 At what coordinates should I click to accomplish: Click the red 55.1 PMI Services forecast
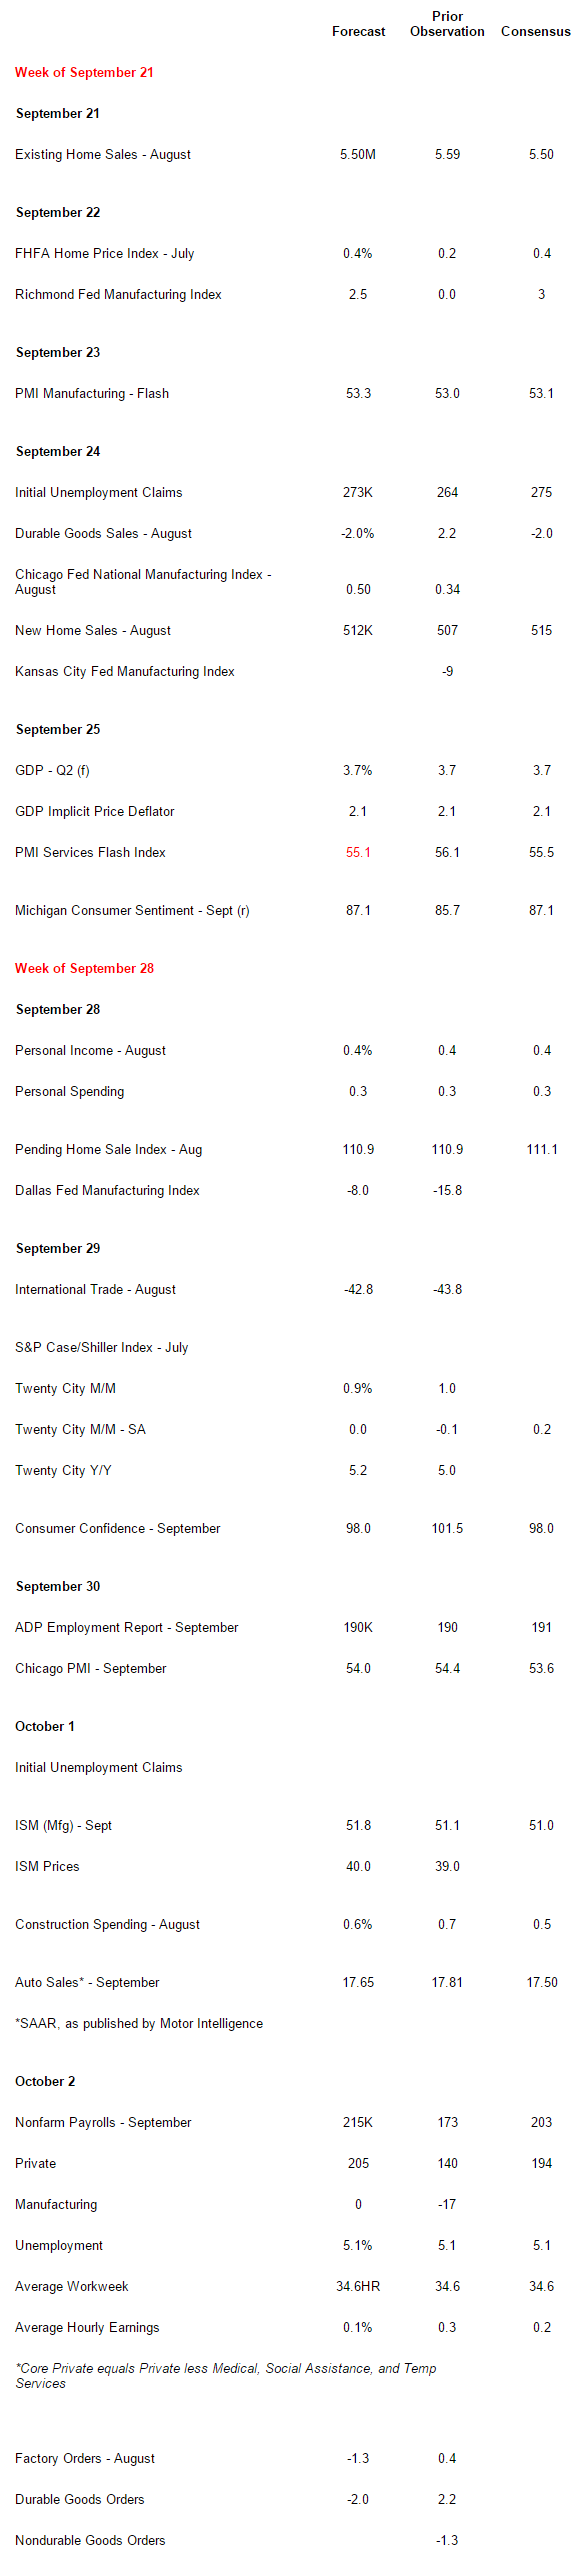coord(358,853)
